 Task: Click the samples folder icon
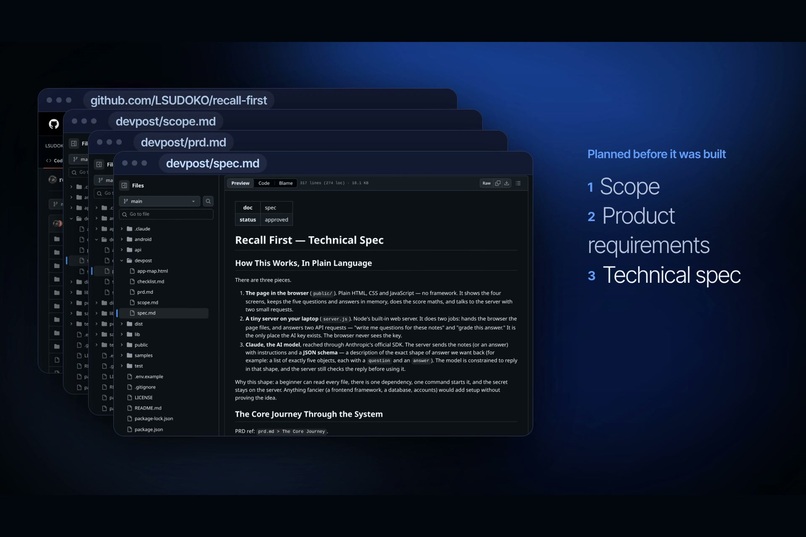pos(130,356)
